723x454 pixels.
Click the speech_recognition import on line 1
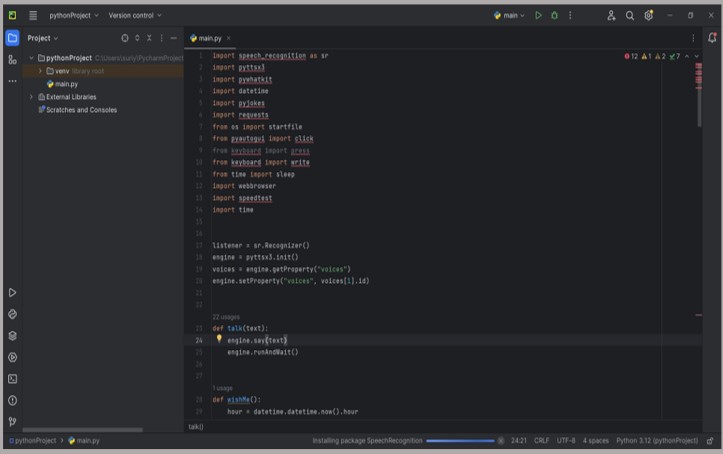272,56
